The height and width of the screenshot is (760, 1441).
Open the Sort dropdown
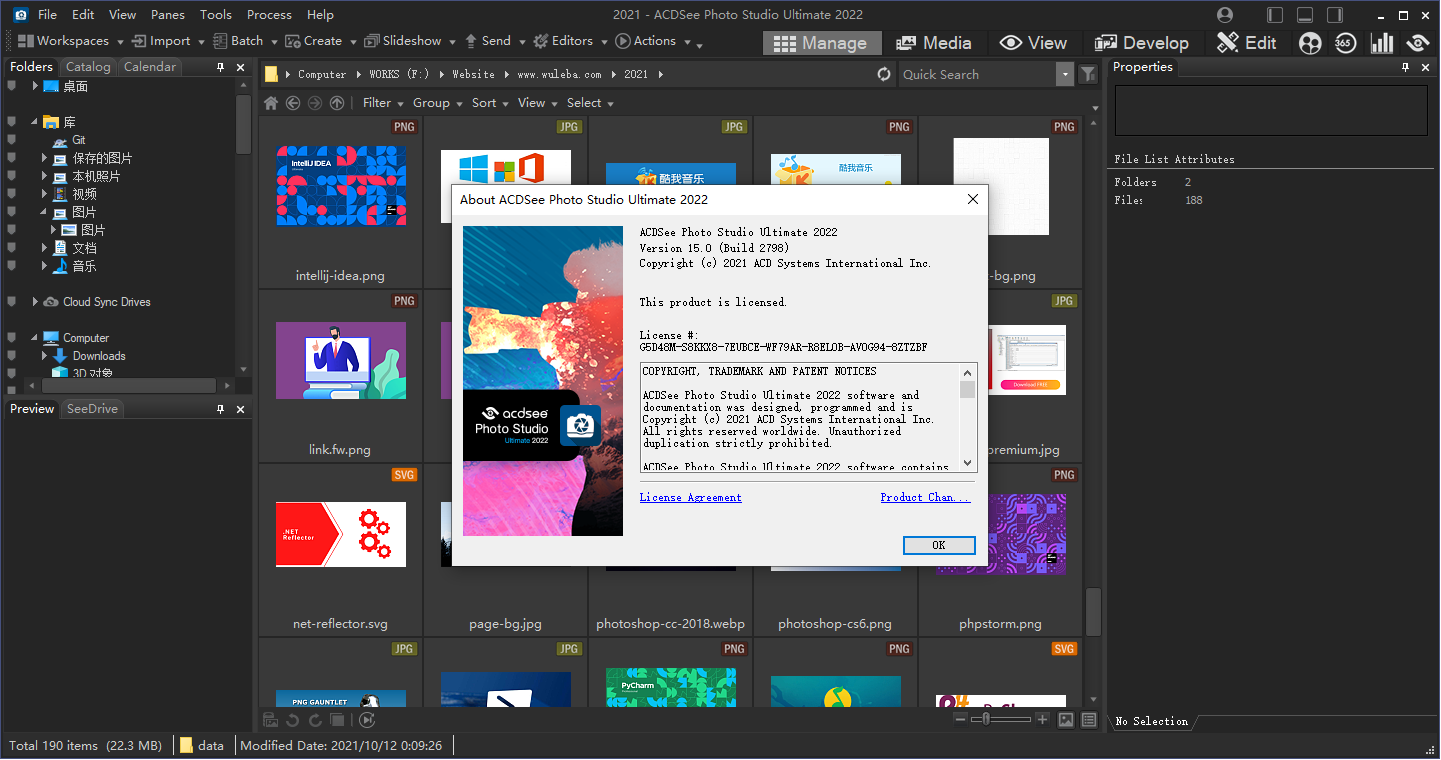490,103
